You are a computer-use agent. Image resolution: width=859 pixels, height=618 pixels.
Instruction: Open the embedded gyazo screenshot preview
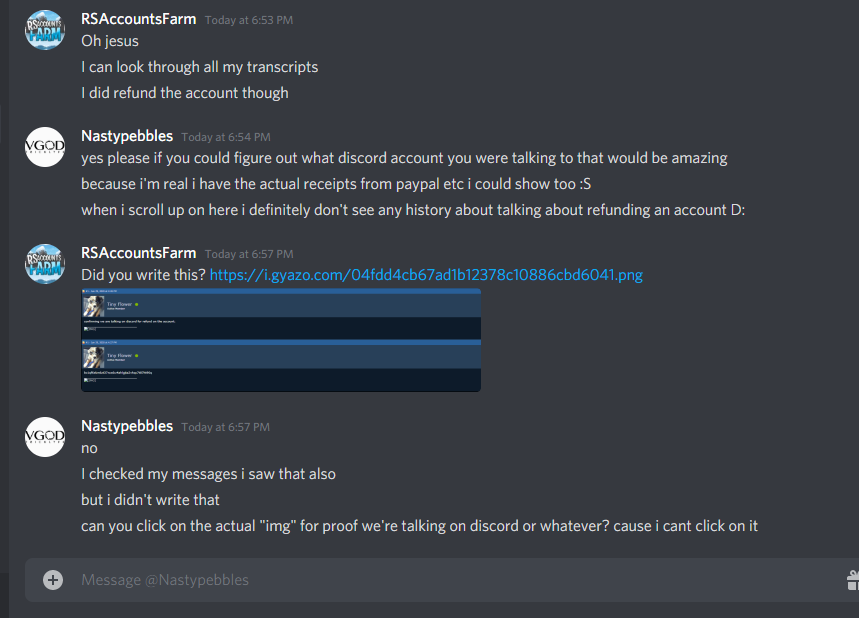tap(281, 340)
